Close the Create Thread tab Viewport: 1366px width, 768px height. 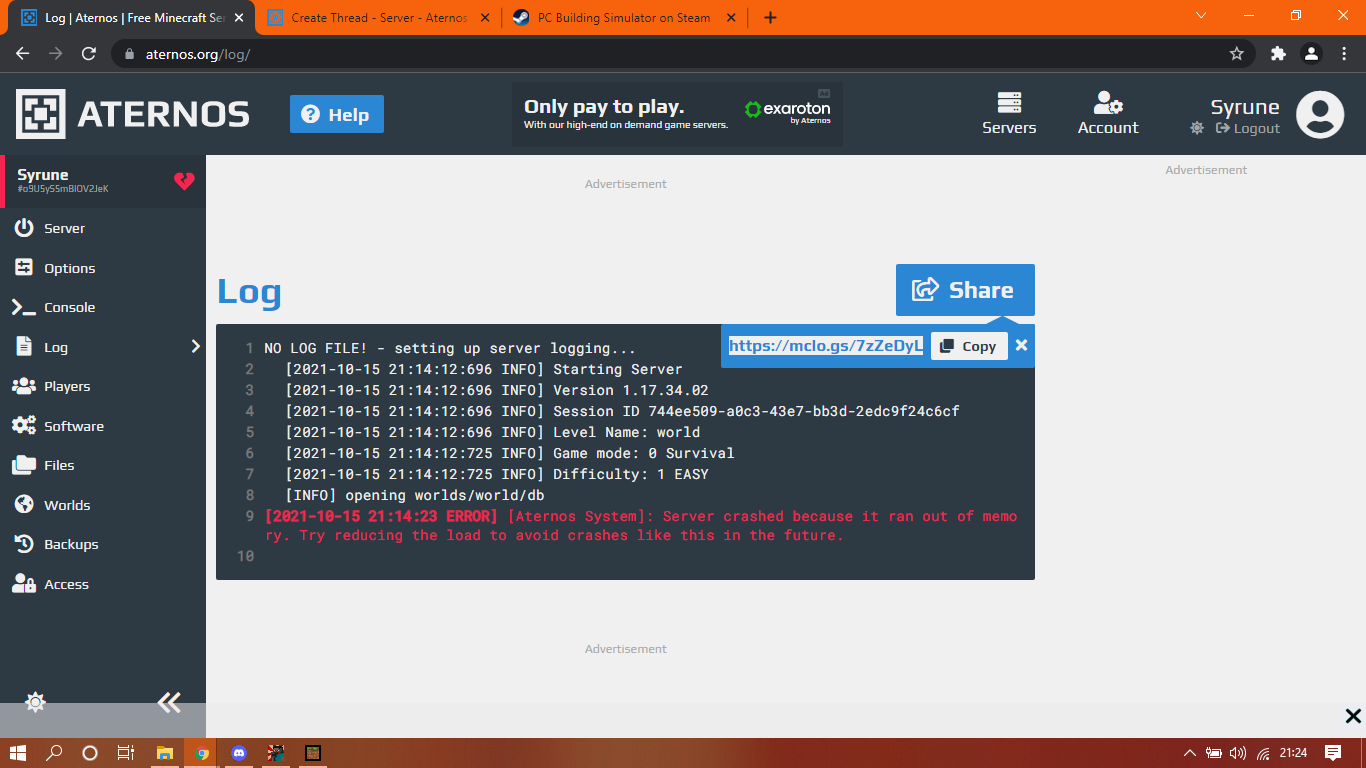[485, 17]
